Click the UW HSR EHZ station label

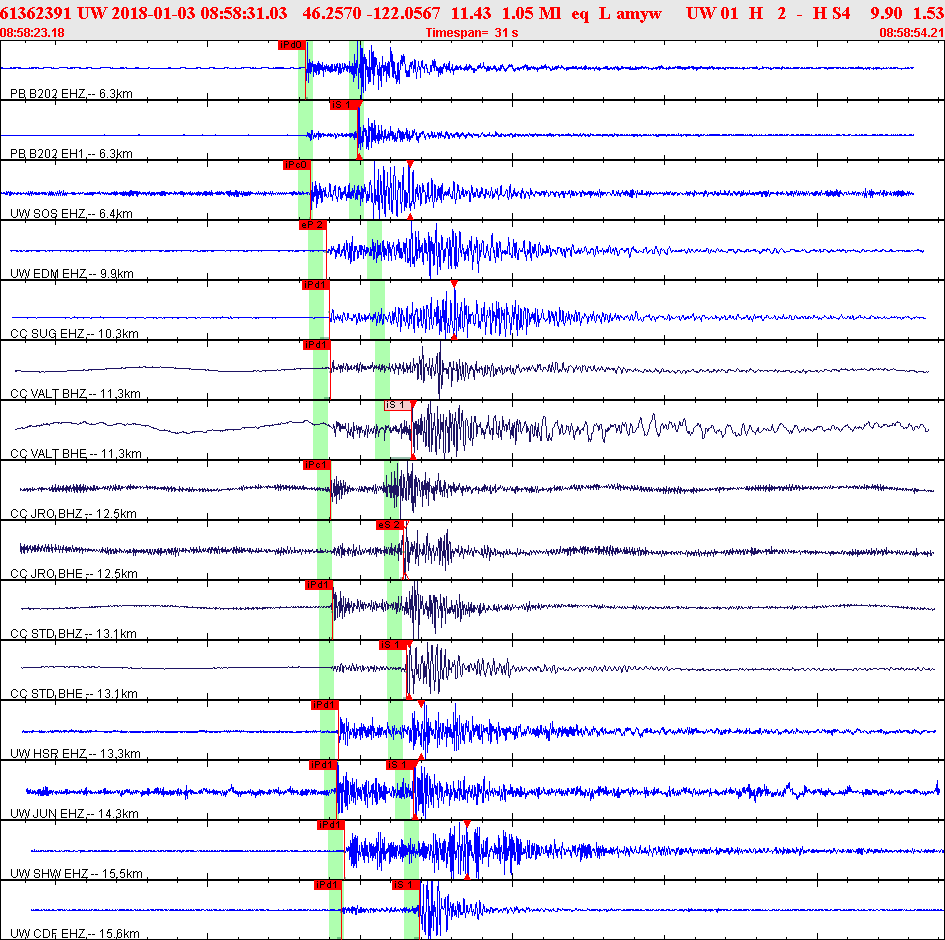tap(75, 753)
